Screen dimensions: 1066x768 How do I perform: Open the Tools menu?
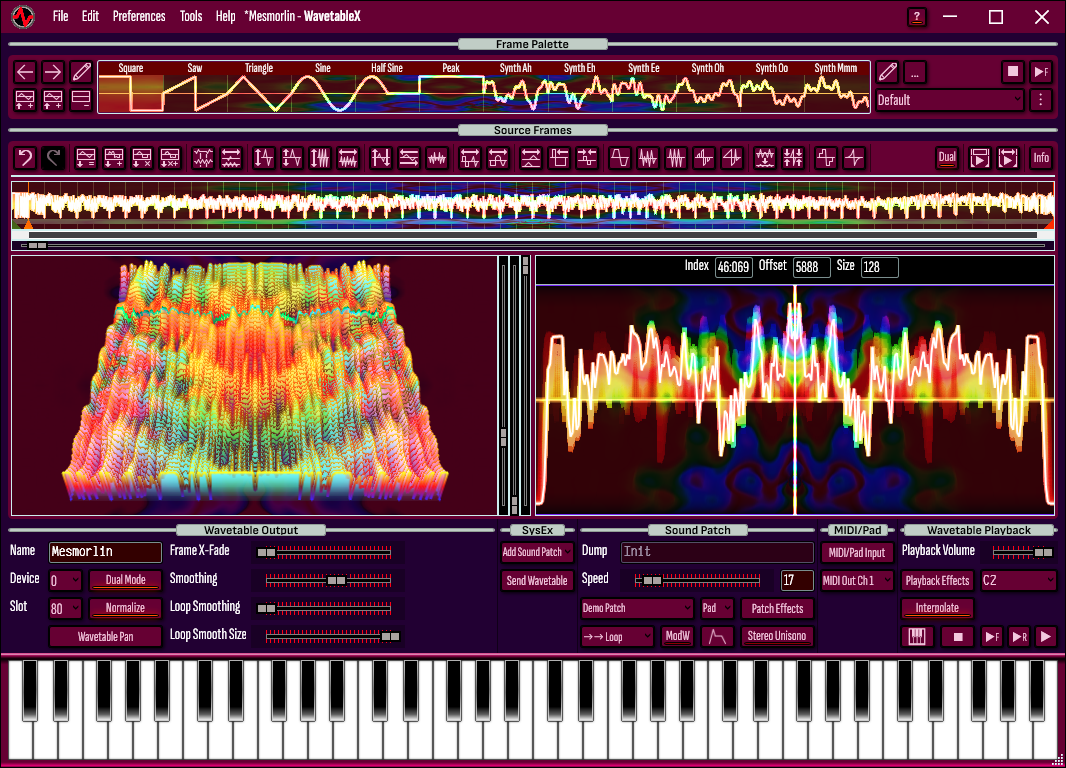tap(191, 16)
